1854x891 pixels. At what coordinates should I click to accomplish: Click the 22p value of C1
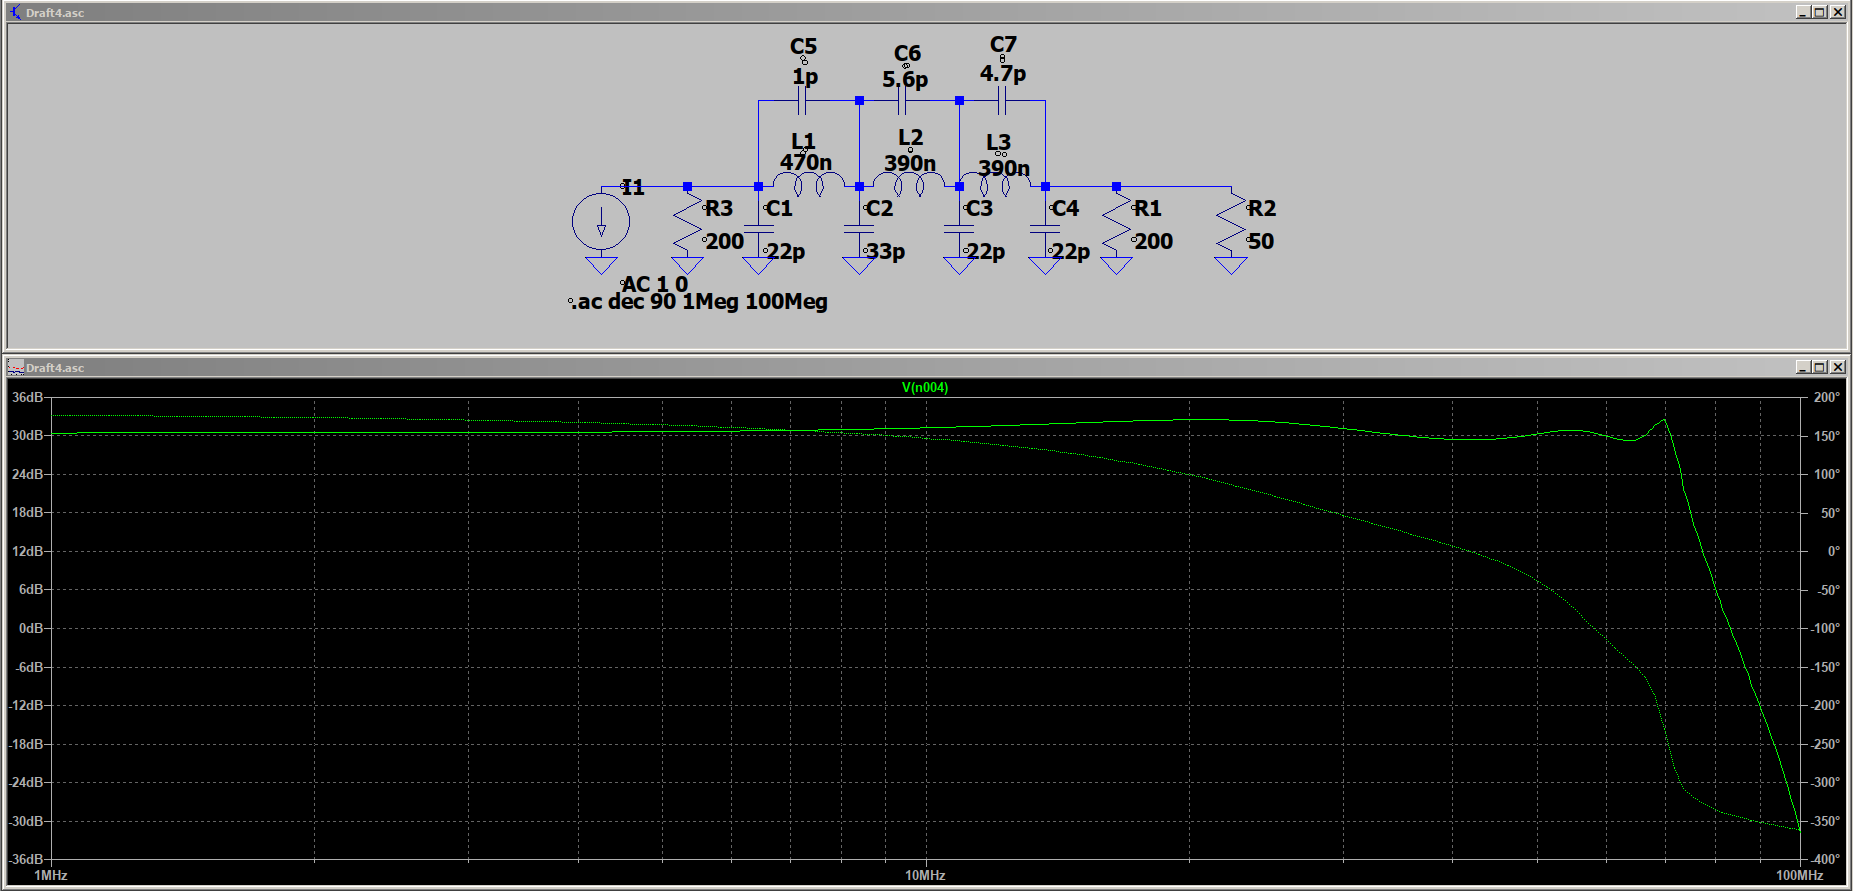[785, 251]
